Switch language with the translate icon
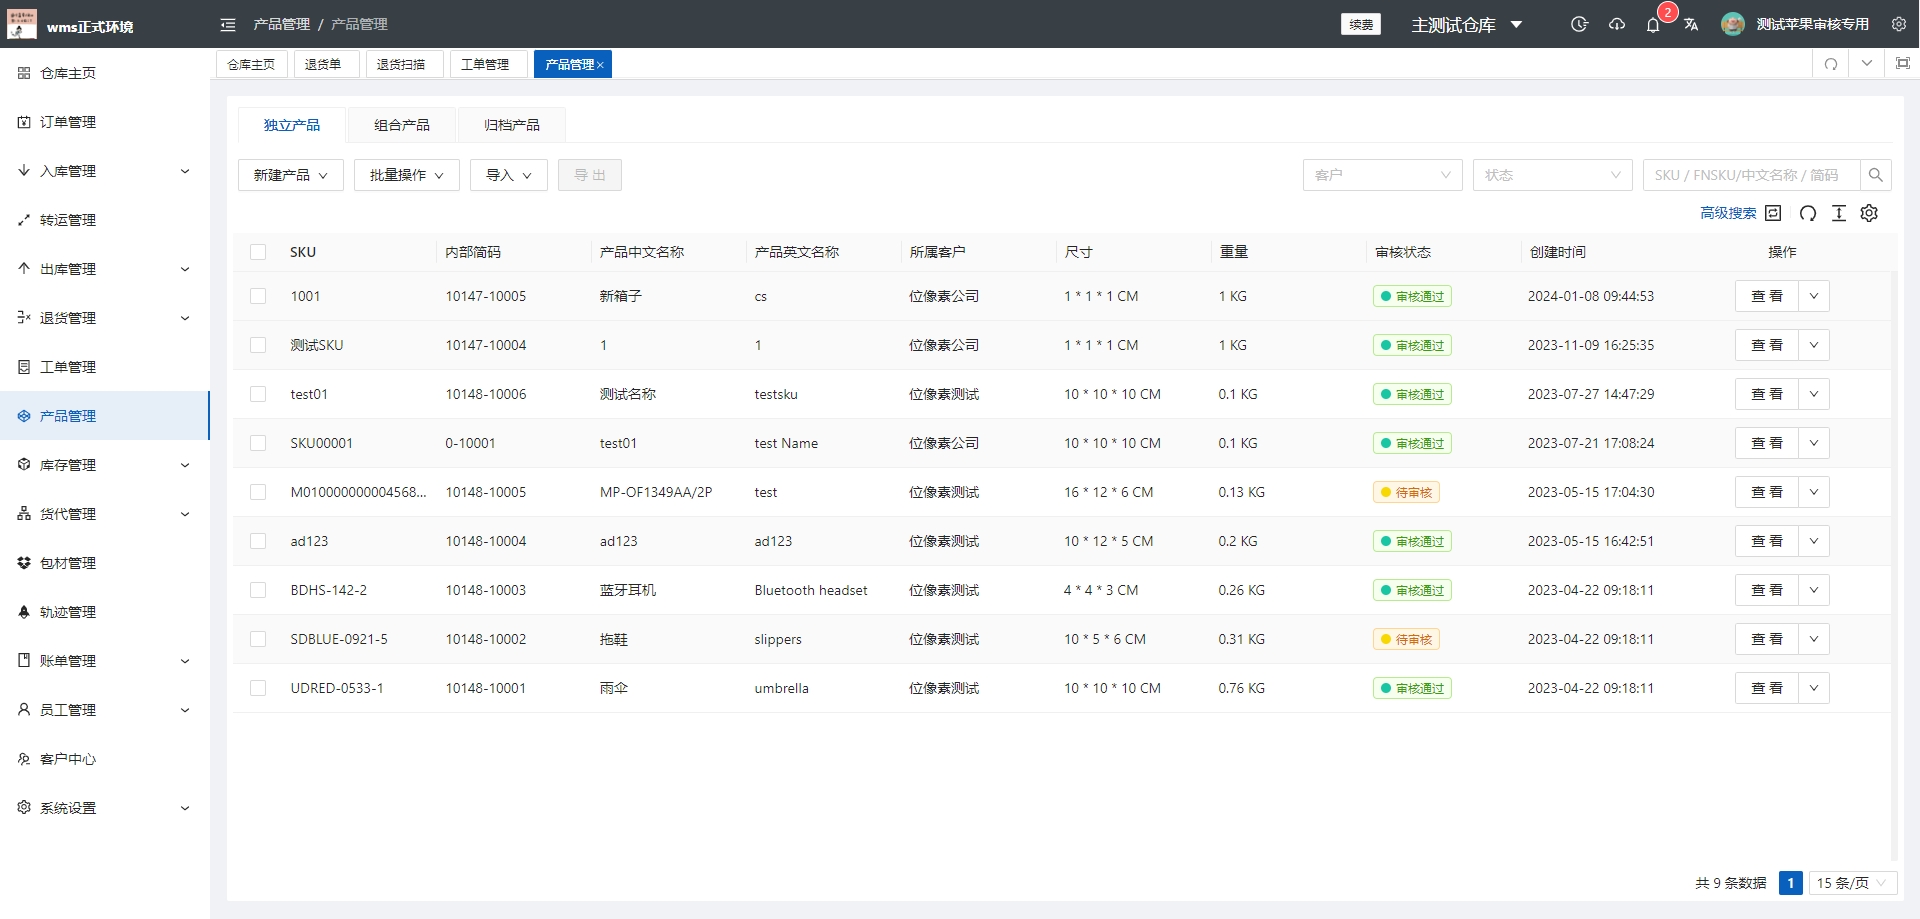The width and height of the screenshot is (1920, 919). pyautogui.click(x=1691, y=24)
